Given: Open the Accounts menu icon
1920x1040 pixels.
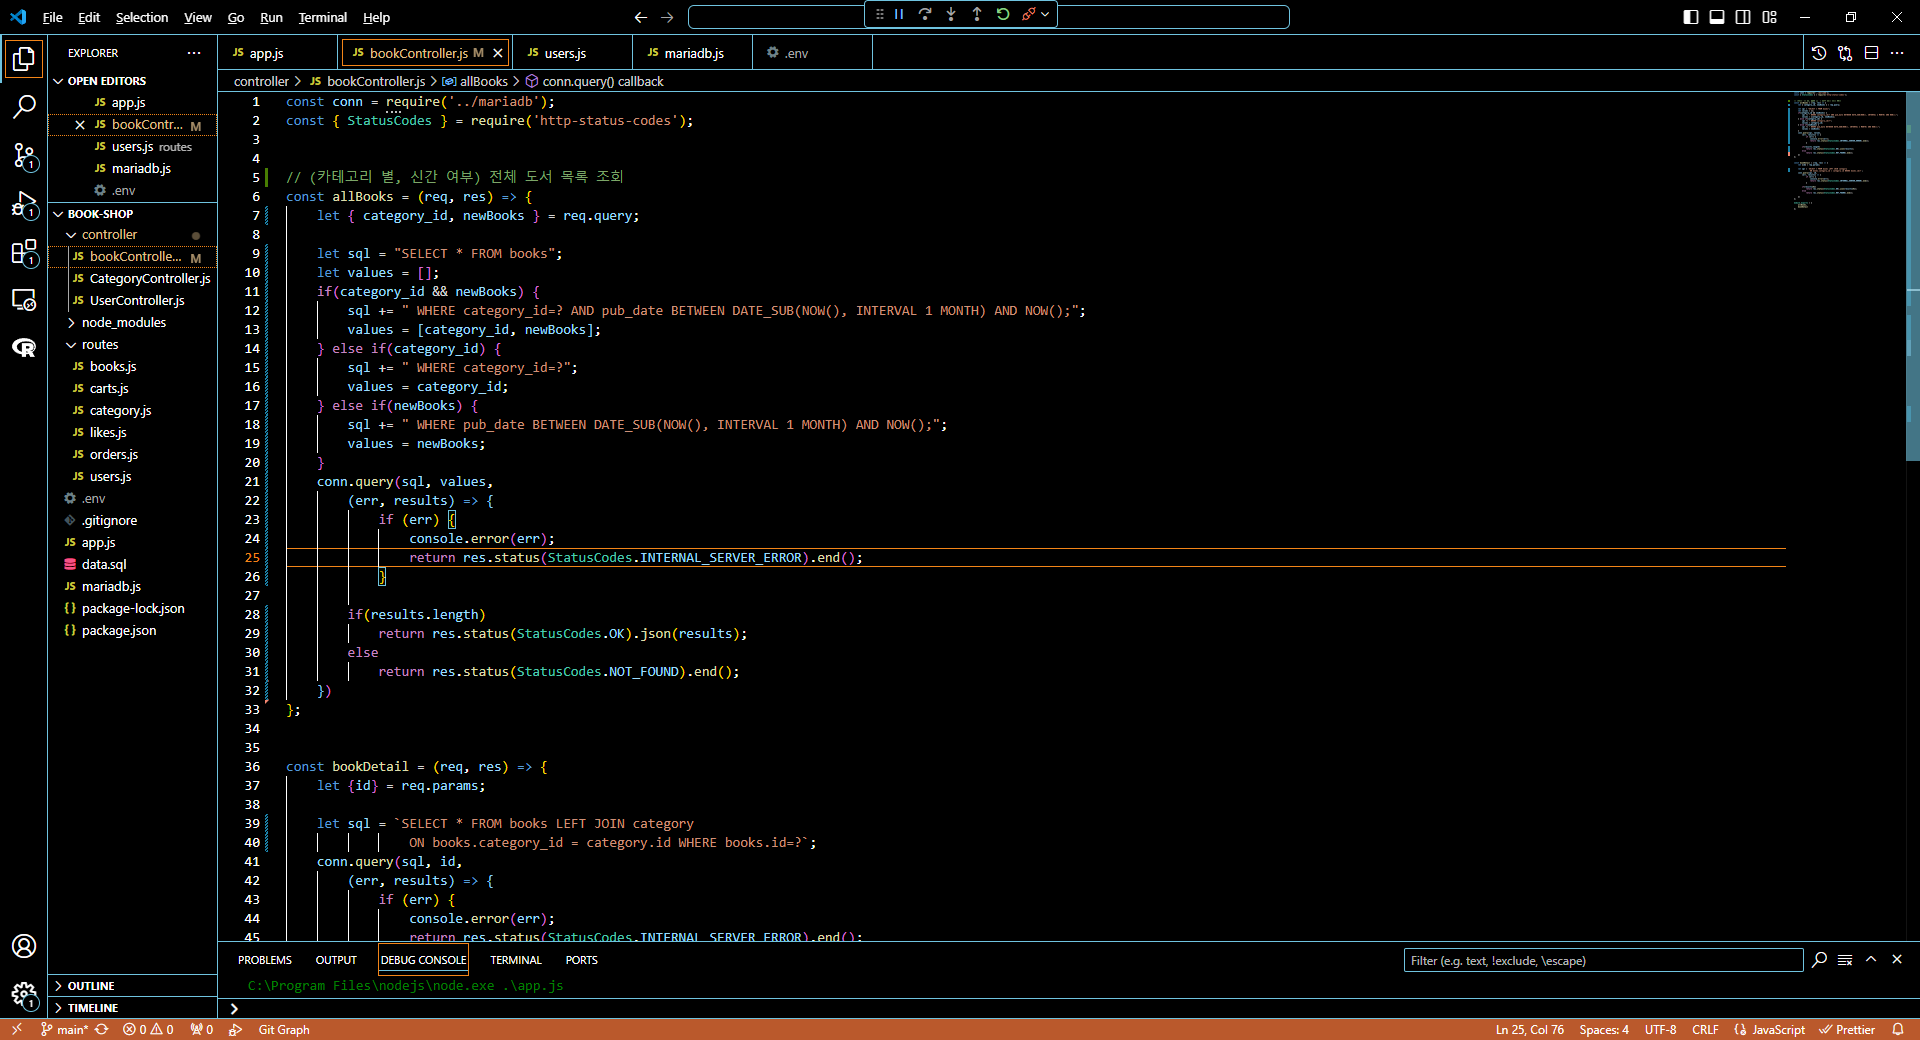Looking at the screenshot, I should click(x=24, y=946).
